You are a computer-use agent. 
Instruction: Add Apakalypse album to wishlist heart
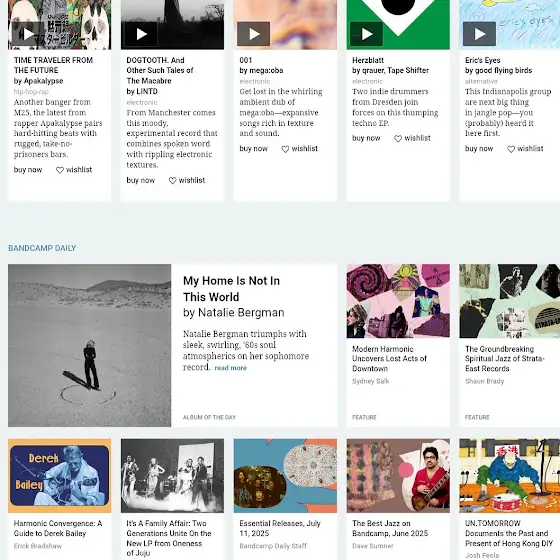(x=74, y=170)
